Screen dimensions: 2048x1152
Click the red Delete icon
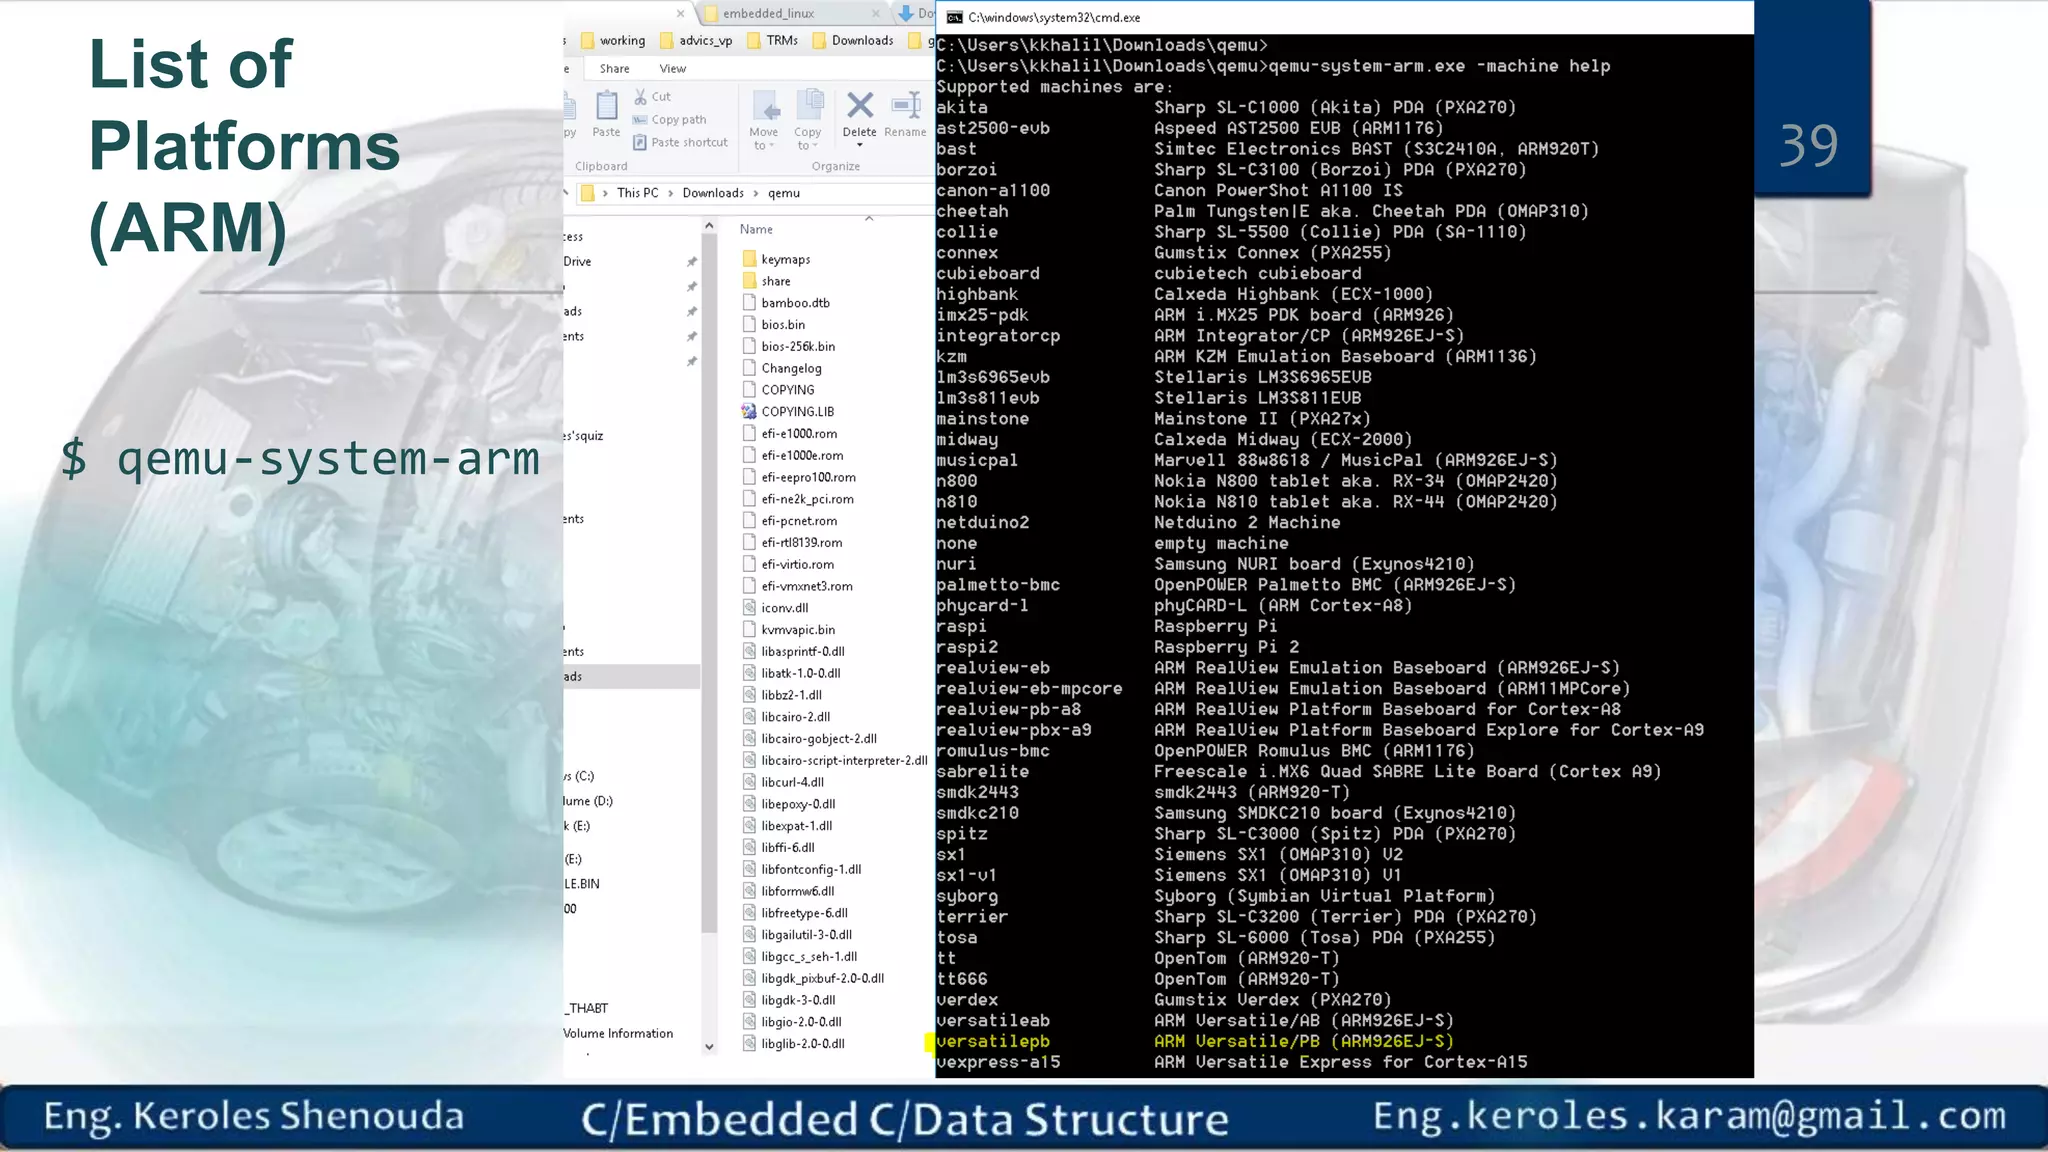point(860,105)
